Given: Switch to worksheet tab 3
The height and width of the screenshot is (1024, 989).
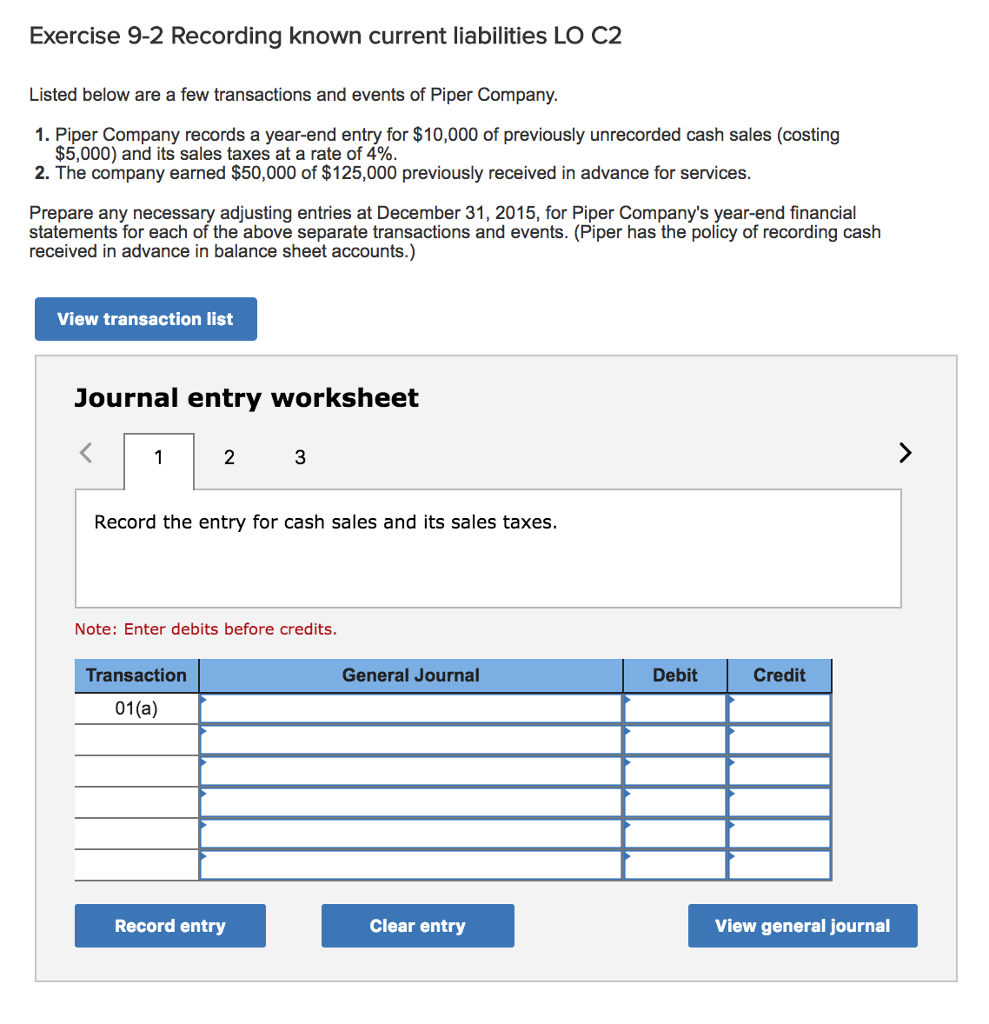Looking at the screenshot, I should (299, 457).
